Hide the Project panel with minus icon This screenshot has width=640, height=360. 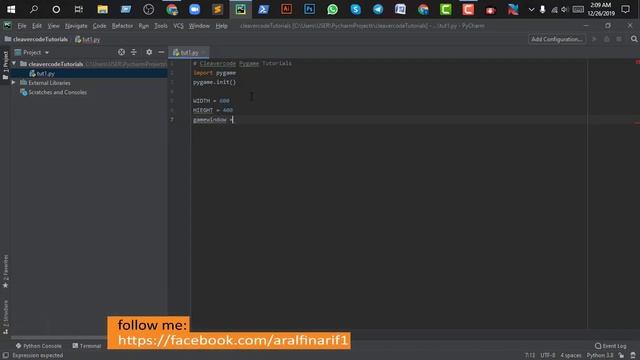click(x=161, y=52)
